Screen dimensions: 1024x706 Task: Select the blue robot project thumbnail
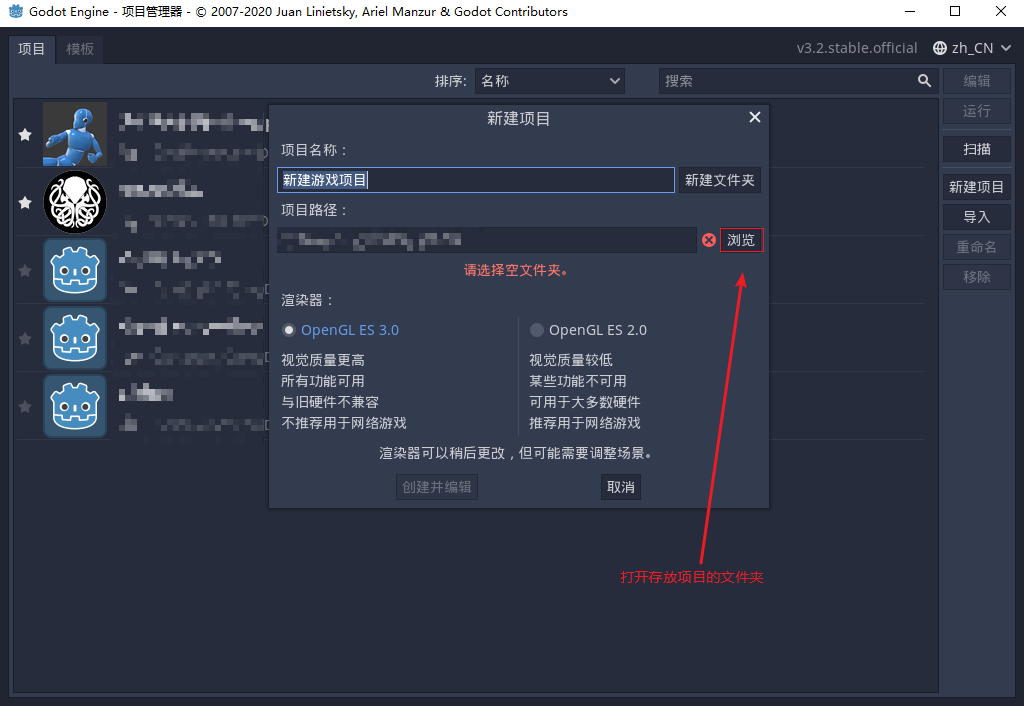point(75,134)
